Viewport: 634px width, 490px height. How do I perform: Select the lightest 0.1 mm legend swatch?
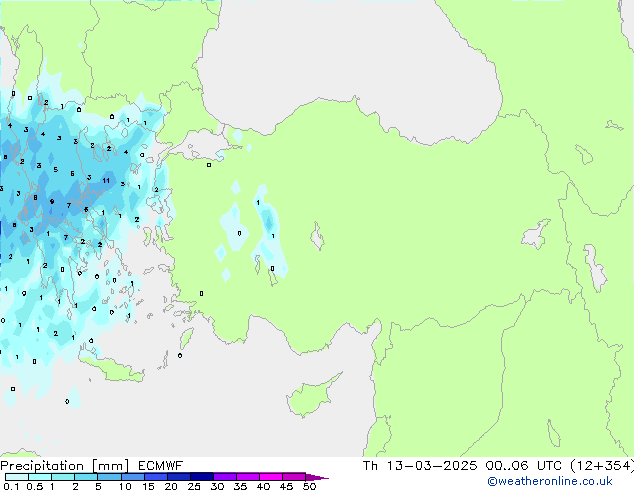point(17,477)
